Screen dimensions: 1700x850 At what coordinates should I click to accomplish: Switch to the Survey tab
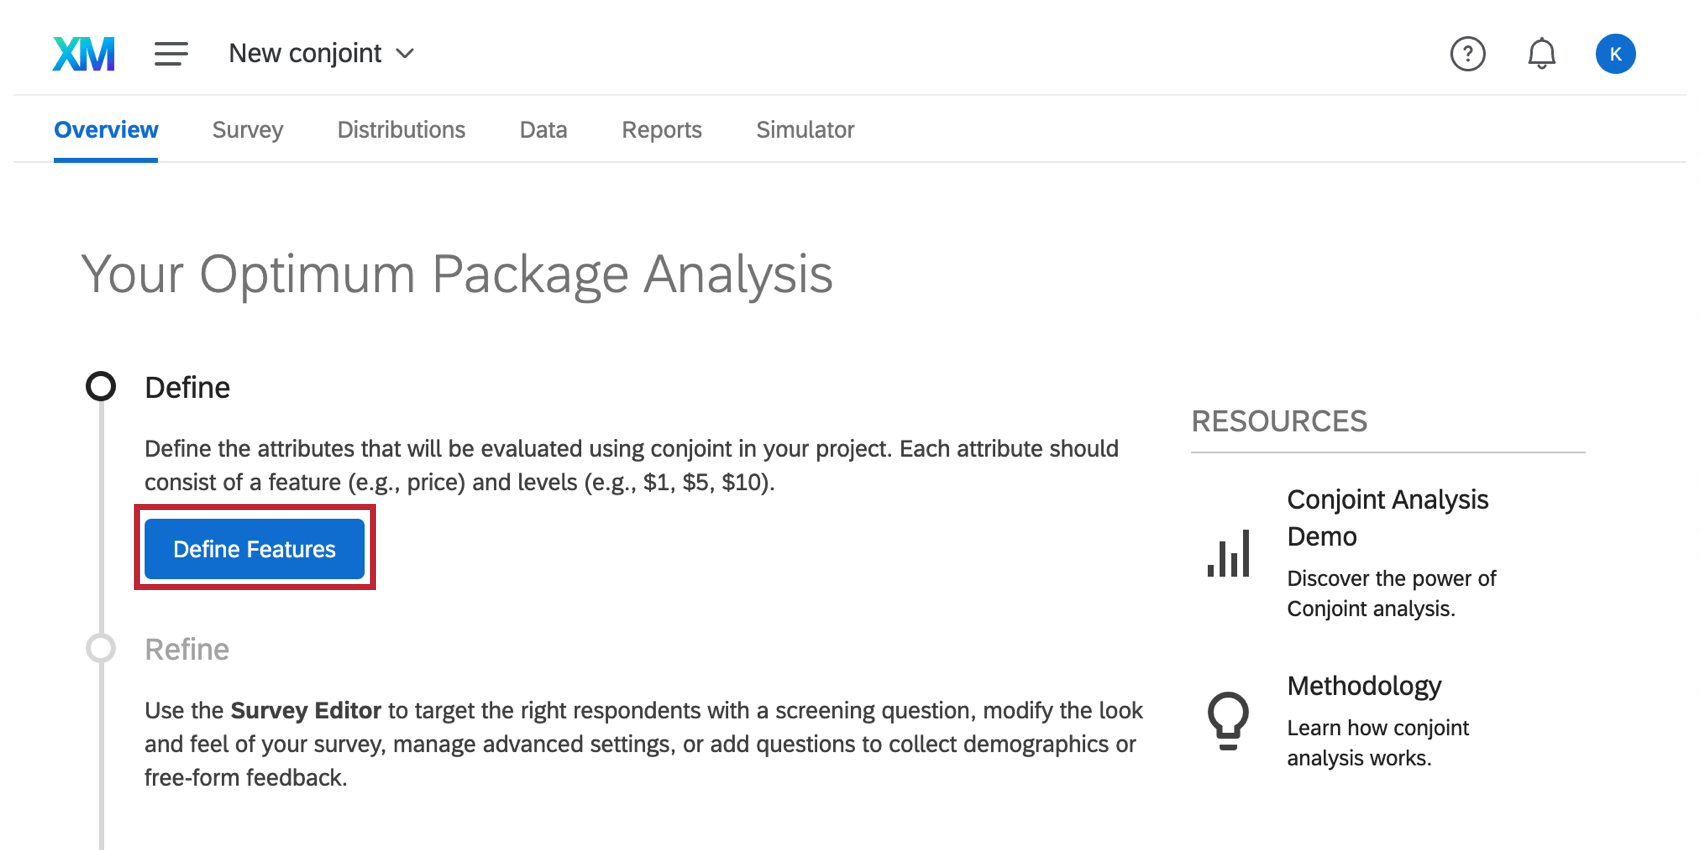[x=247, y=130]
